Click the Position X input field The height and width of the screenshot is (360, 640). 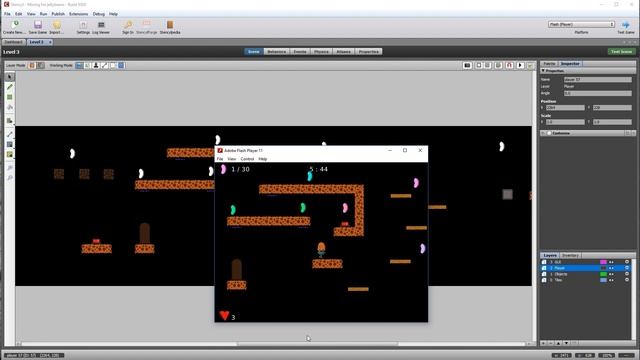(x=565, y=108)
